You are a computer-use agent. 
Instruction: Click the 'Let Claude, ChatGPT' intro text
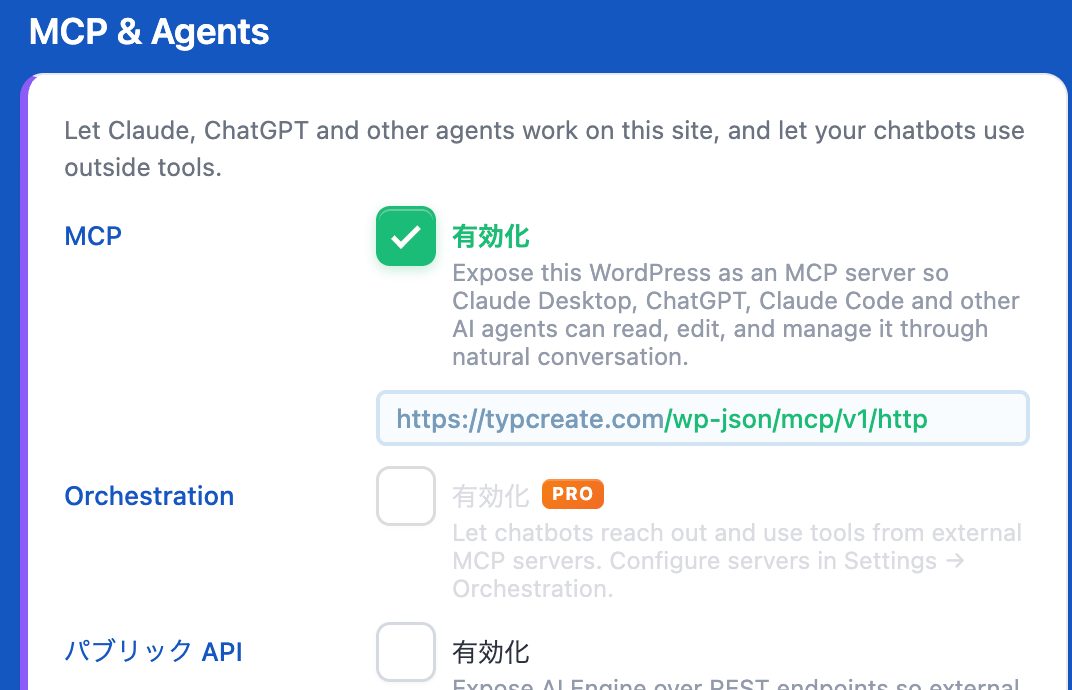[544, 148]
